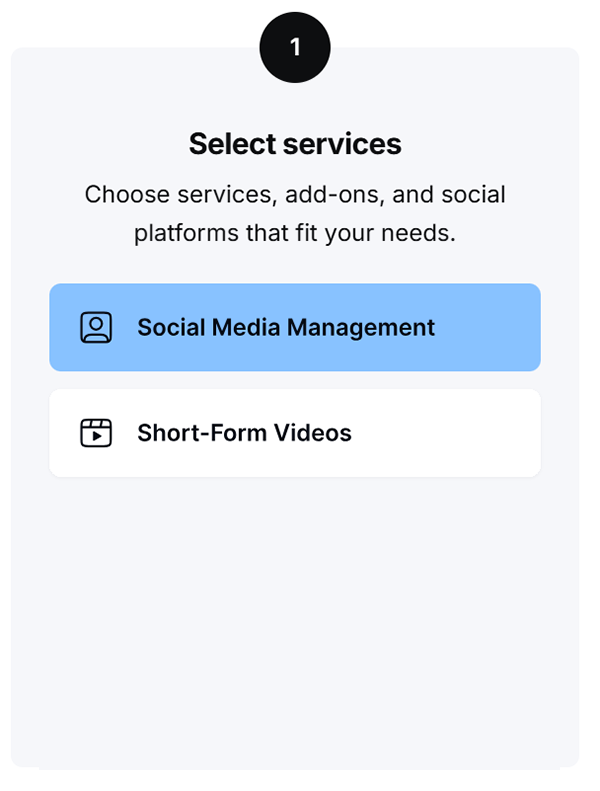
Task: Click the 'platforms that fit your needs.' text line
Action: [x=295, y=234]
